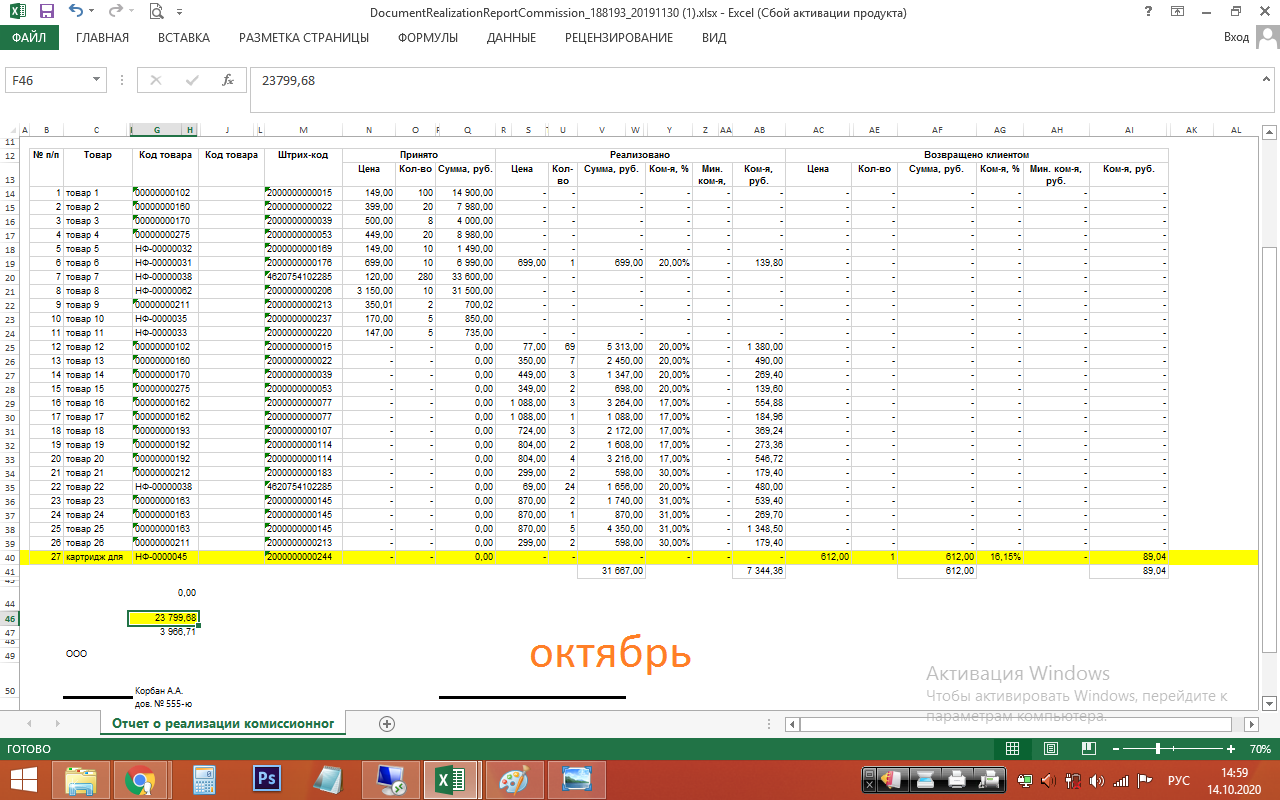
Task: Open Calculator from taskbar
Action: [x=204, y=780]
